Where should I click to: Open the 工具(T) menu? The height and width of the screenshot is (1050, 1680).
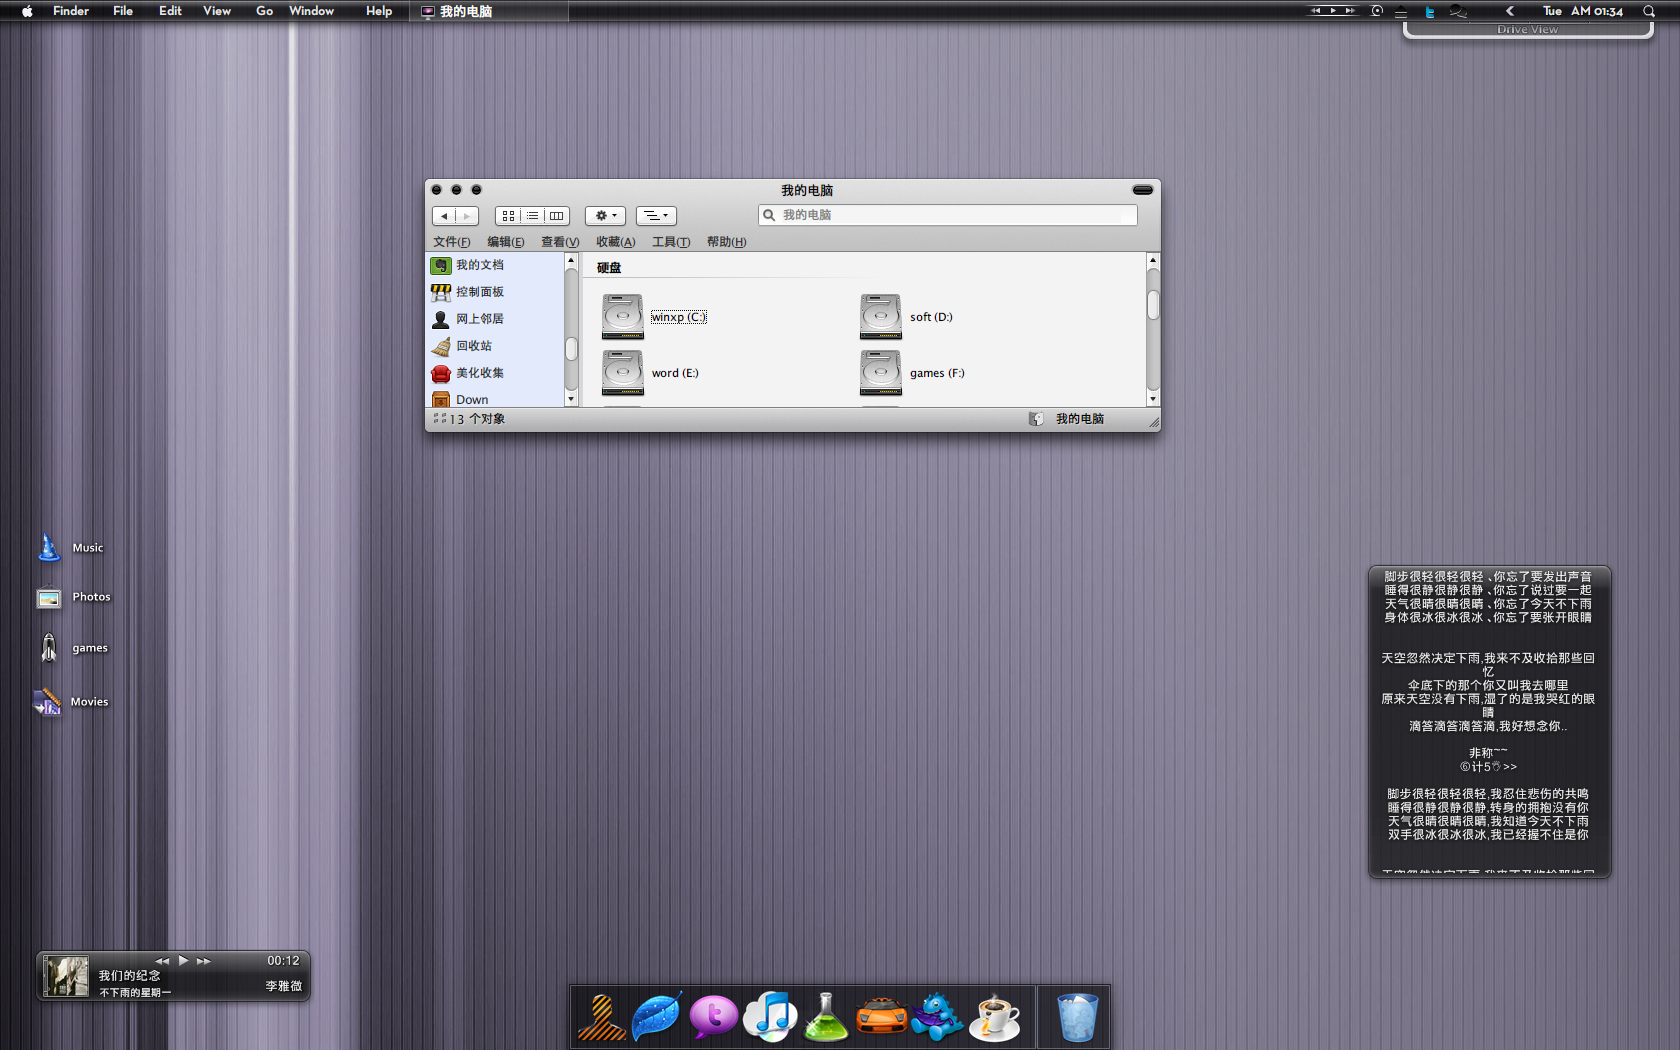[x=671, y=242]
